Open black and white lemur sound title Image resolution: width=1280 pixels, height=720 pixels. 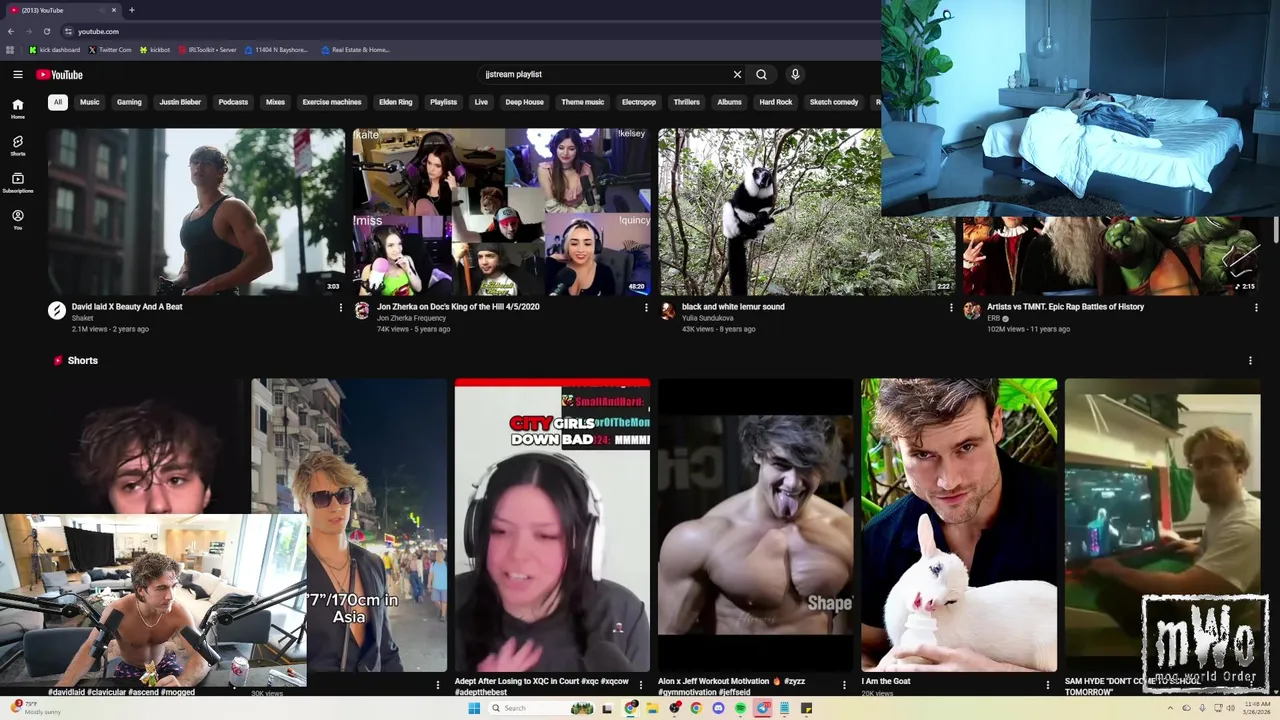tap(733, 307)
